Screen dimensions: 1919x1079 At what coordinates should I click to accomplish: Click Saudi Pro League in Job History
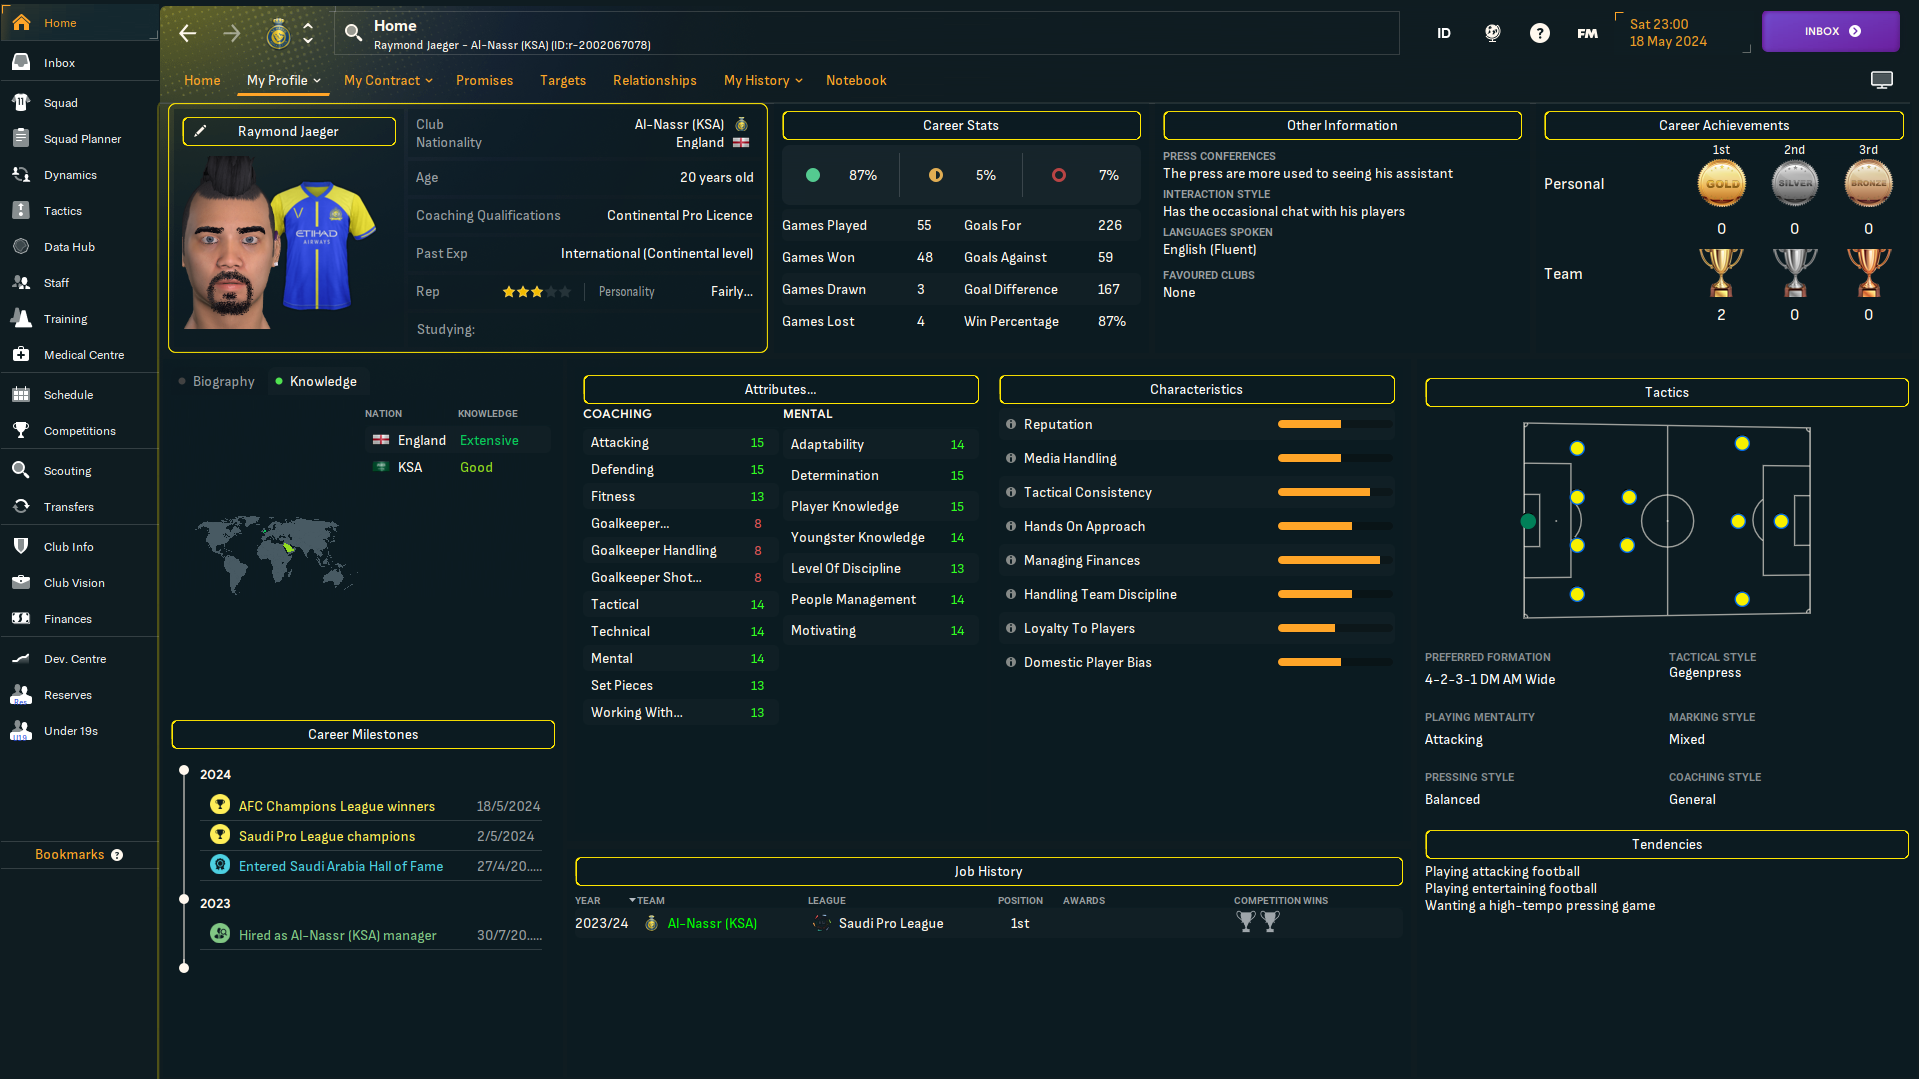tap(891, 923)
